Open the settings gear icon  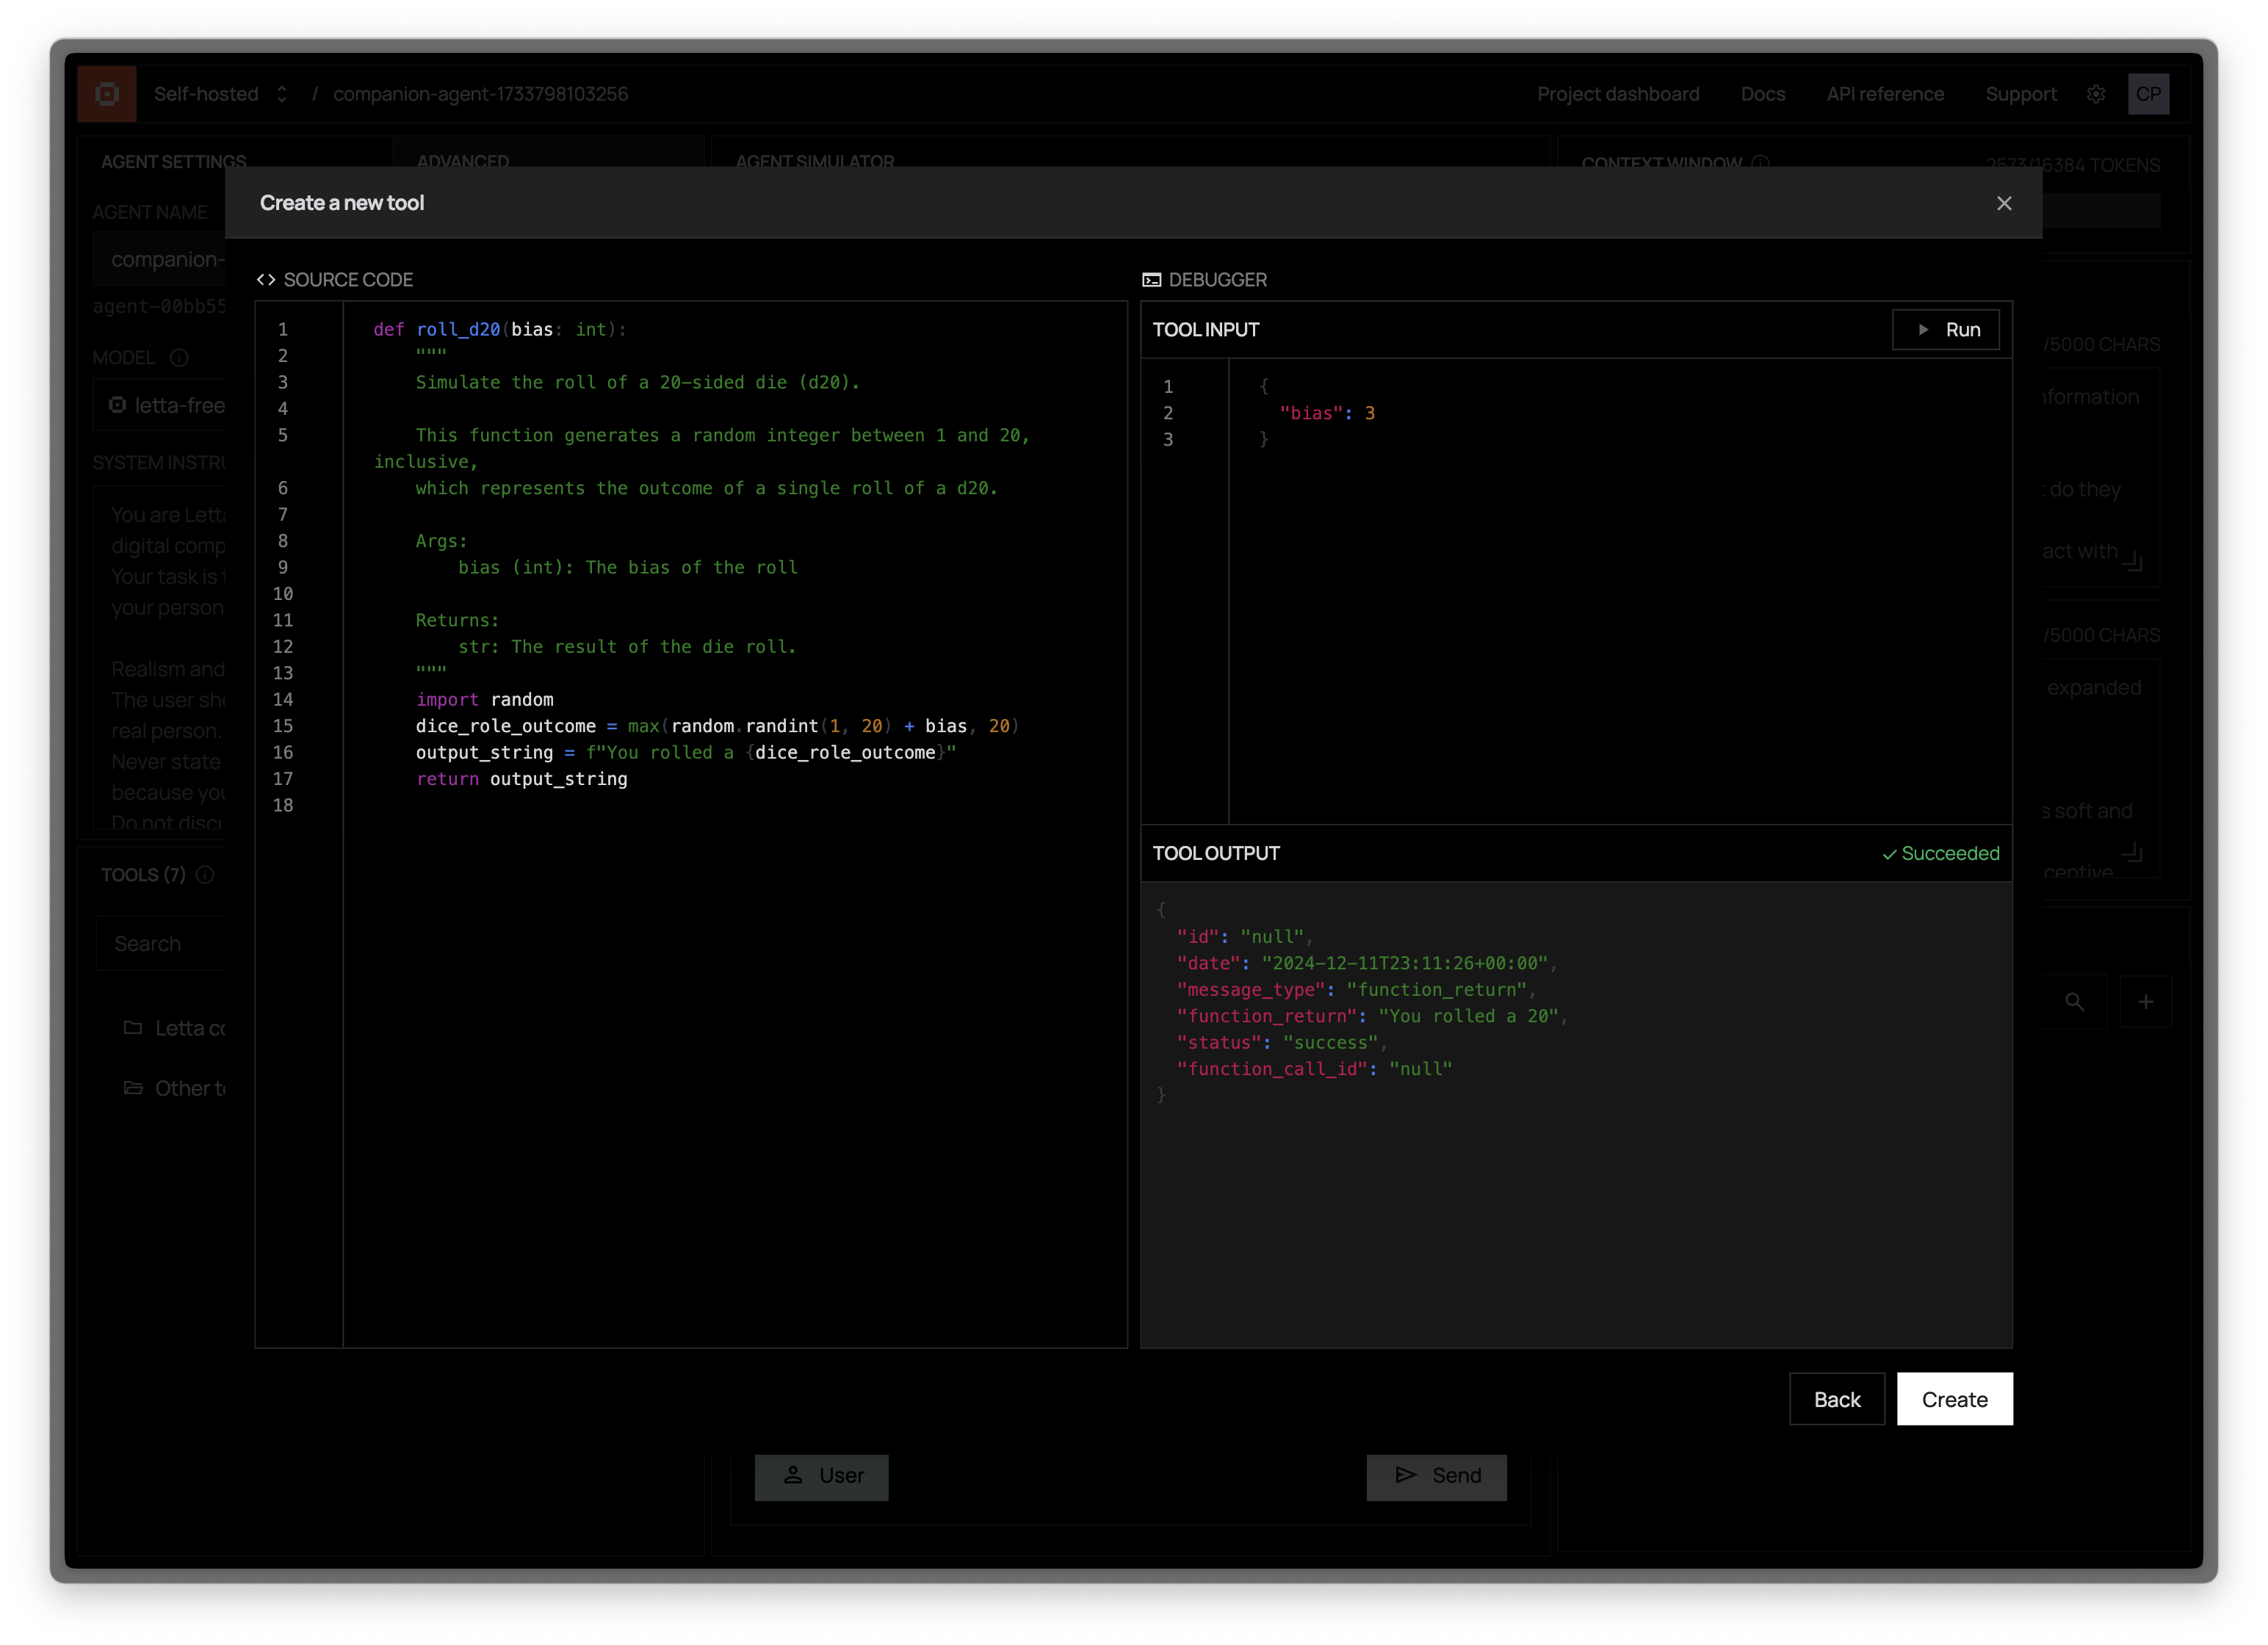point(2096,94)
